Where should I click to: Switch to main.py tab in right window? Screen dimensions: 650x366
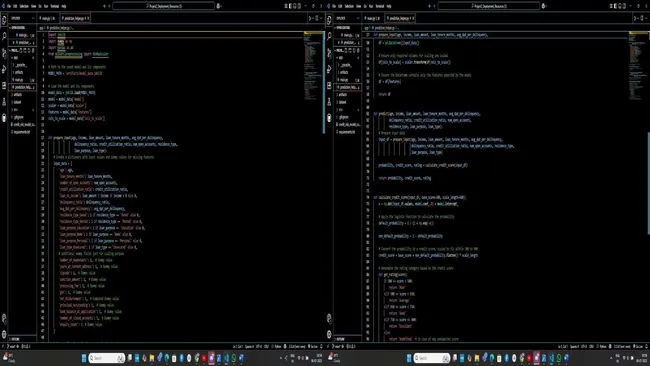point(373,18)
